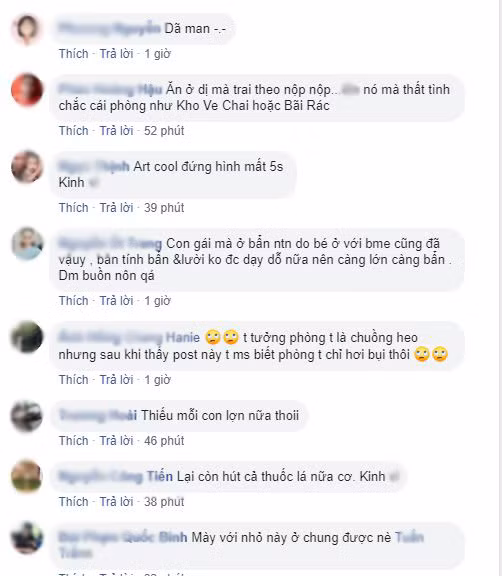Click Trả lời under 'chuồng heo' comment
This screenshot has width=502, height=576.
pos(116,379)
